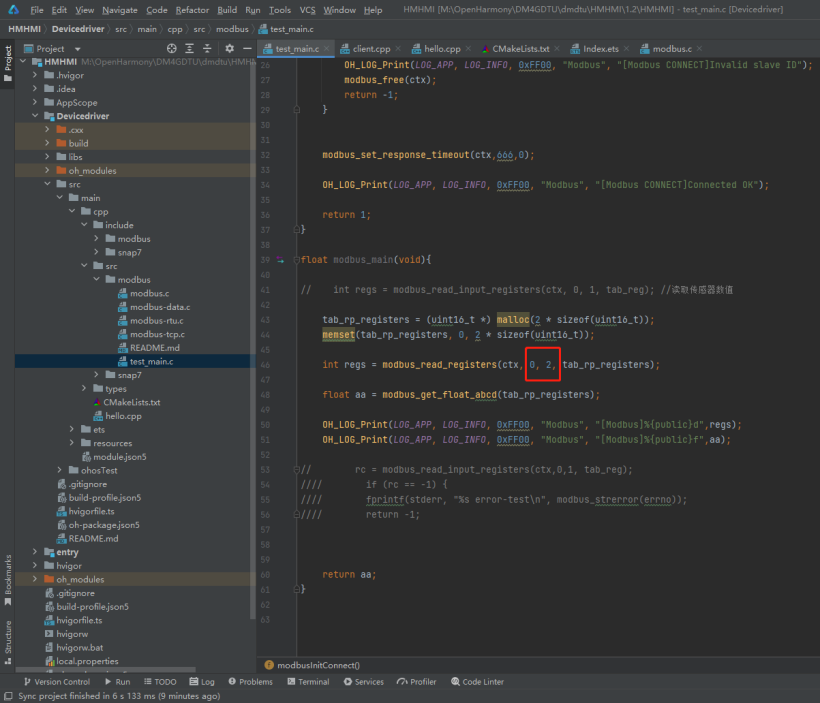
Task: Open the Profiler tool window
Action: click(x=416, y=682)
